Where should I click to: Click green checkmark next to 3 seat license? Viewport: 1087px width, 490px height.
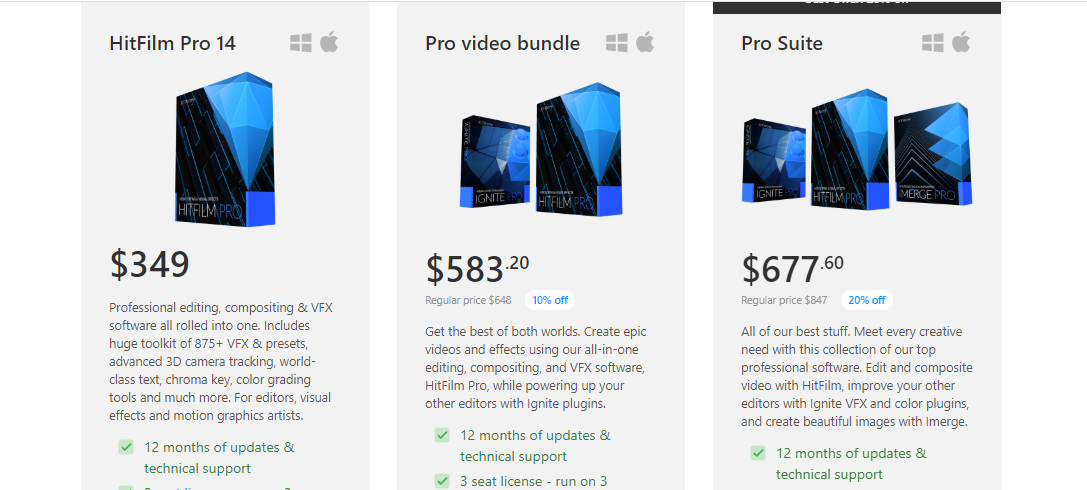pyautogui.click(x=442, y=480)
